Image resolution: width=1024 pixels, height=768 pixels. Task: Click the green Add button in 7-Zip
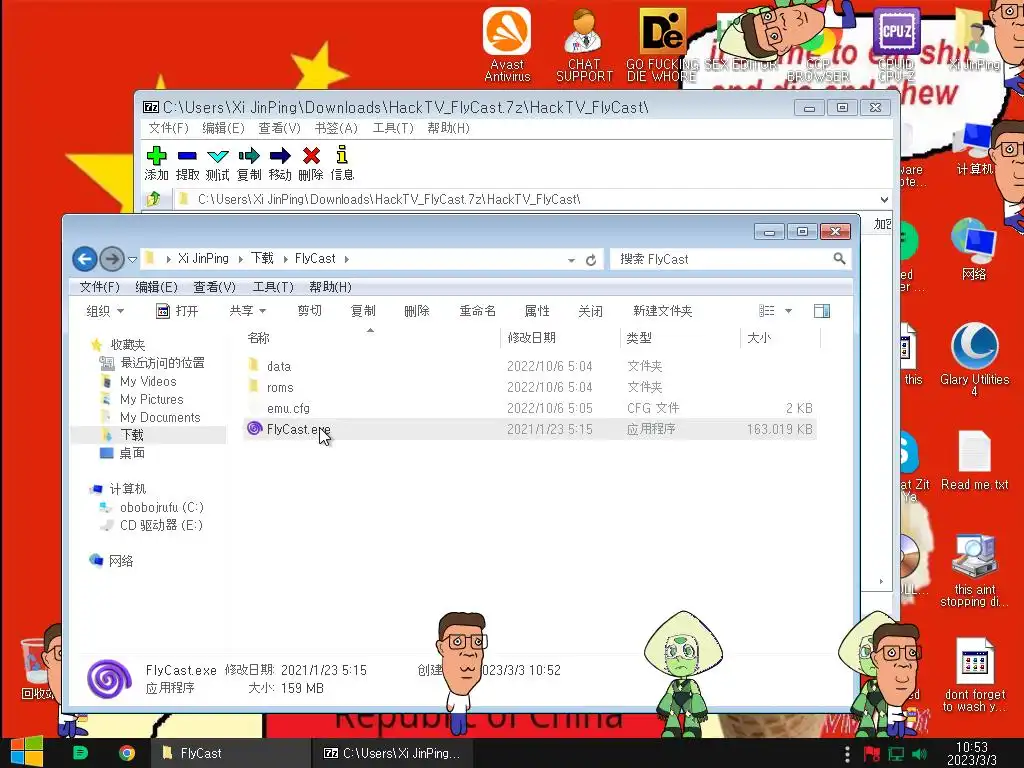coord(156,162)
